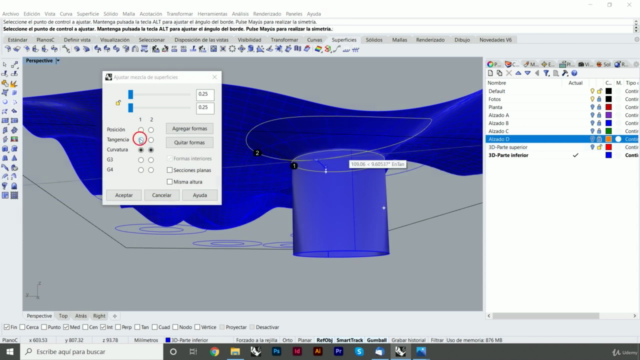Click the Layers panel horizontal scrollbar
The height and width of the screenshot is (360, 640).
(546, 316)
